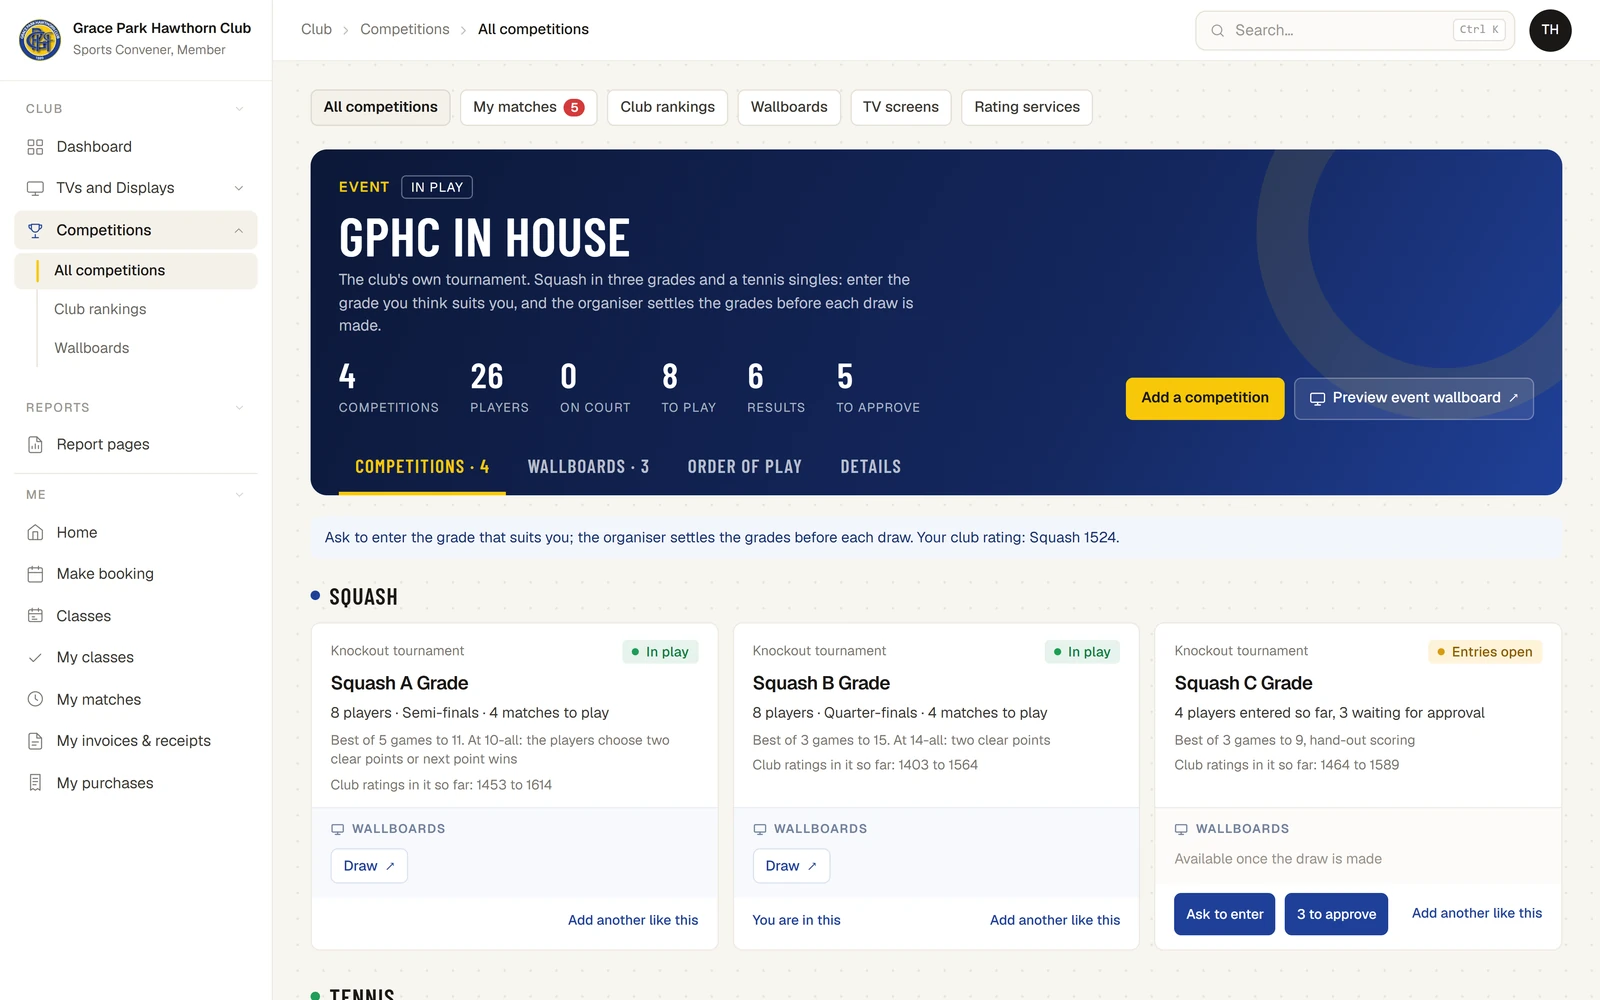Screen dimensions: 1600x1000
Task: Go to Home in the Me section
Action: tap(136, 532)
